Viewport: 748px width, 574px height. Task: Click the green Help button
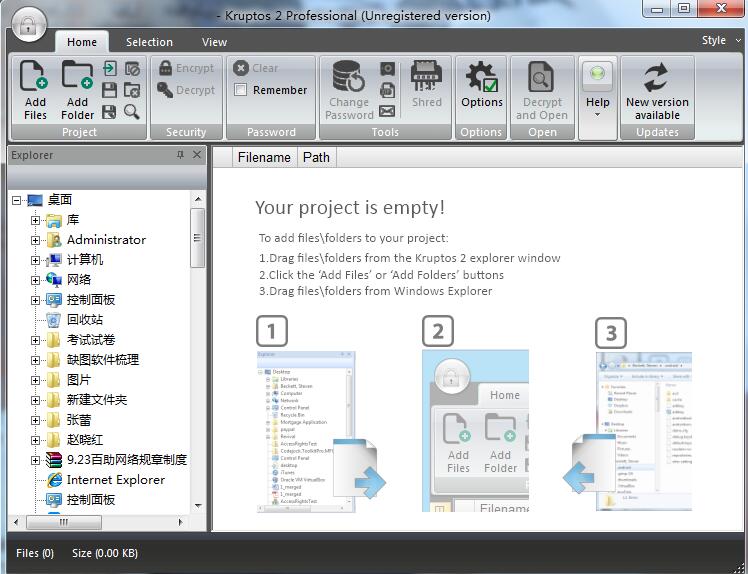coord(598,74)
